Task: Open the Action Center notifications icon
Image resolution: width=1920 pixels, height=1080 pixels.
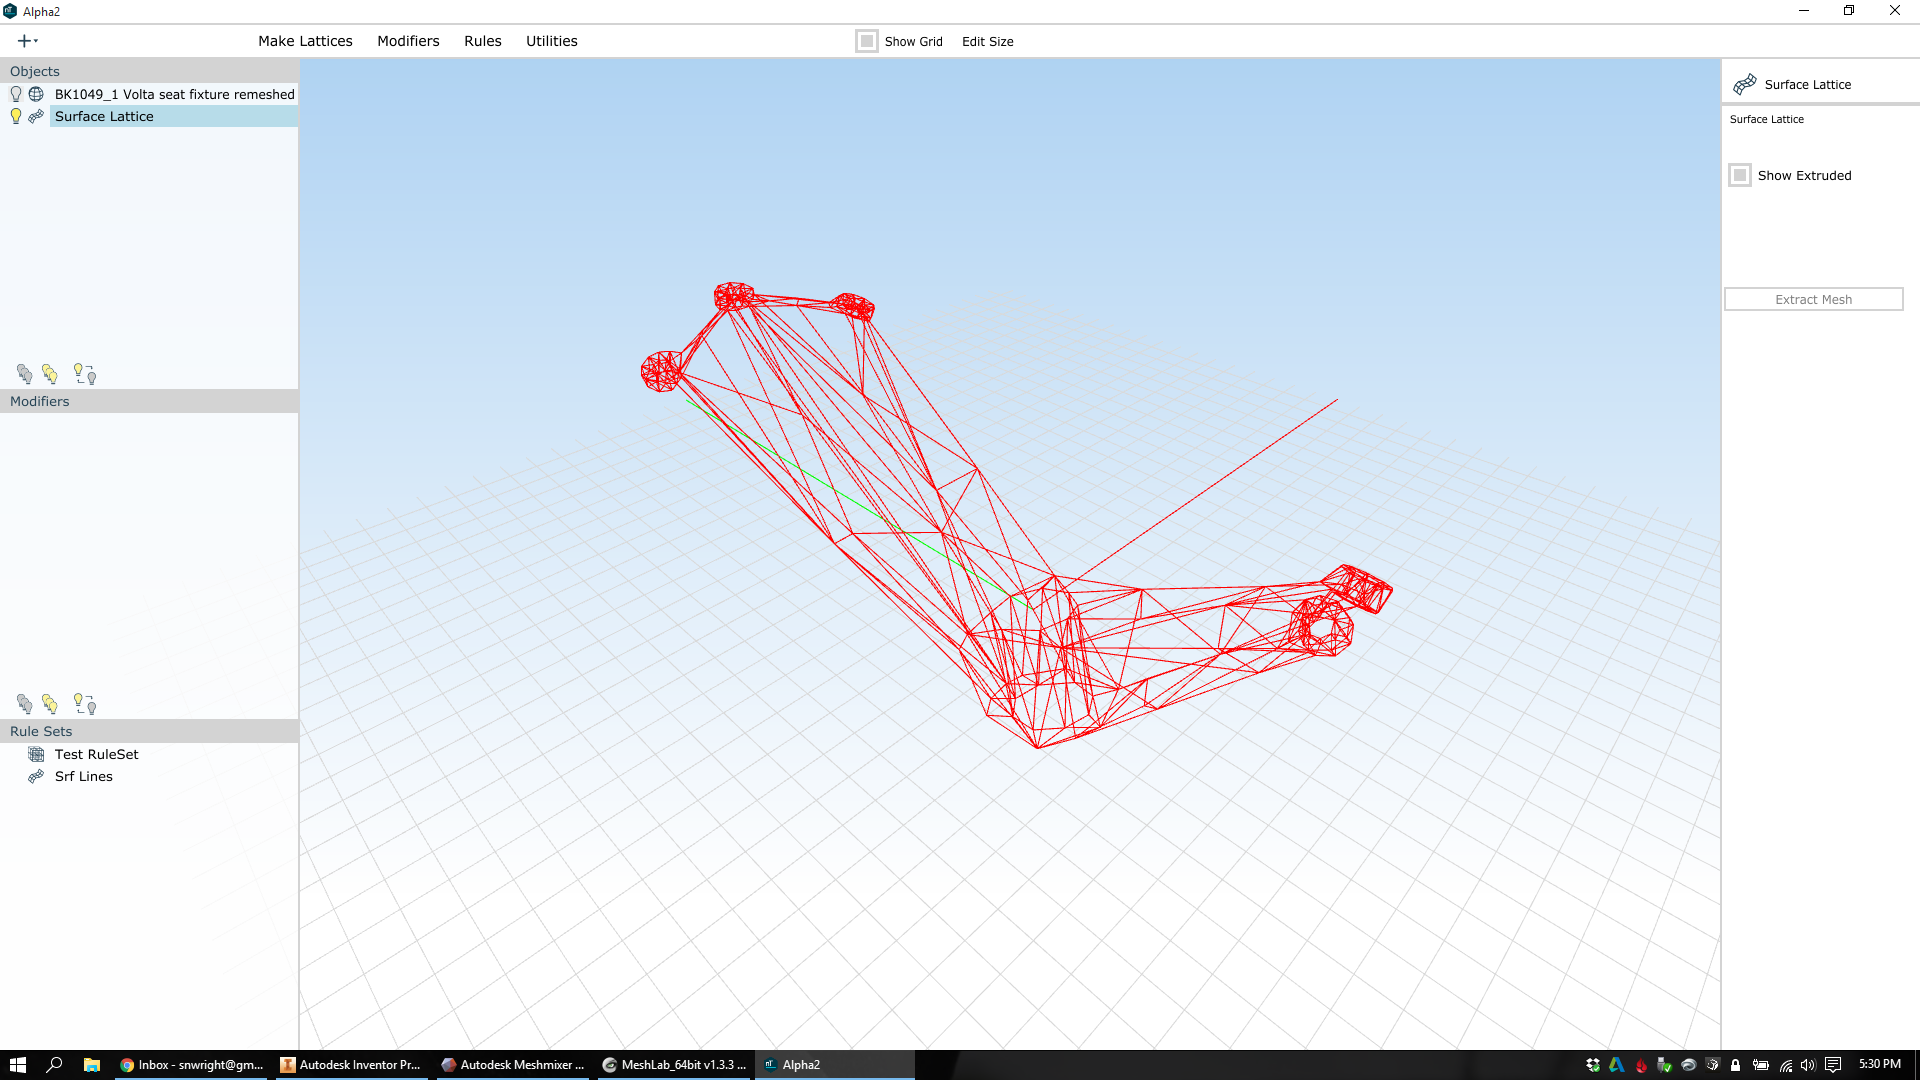Action: point(1833,1065)
